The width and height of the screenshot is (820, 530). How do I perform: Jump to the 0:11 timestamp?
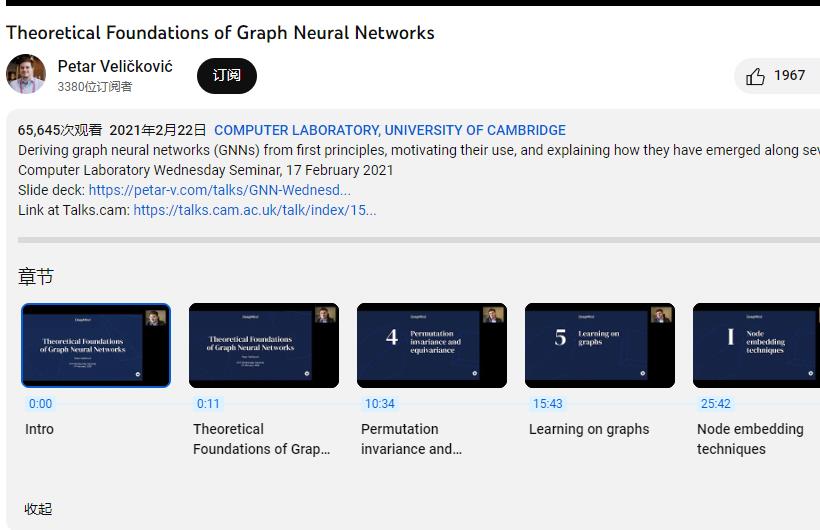pyautogui.click(x=208, y=403)
